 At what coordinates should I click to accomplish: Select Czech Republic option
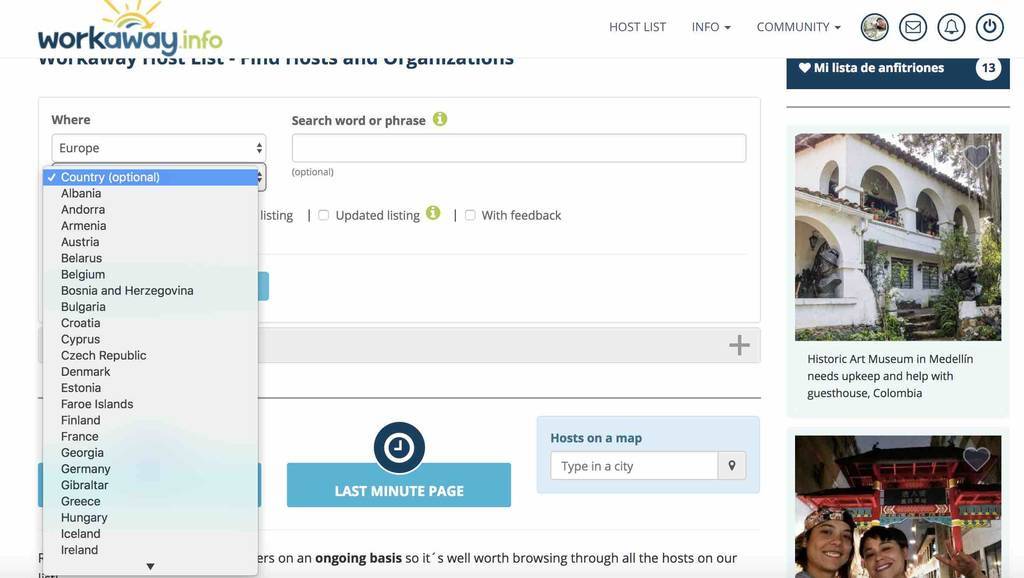pyautogui.click(x=150, y=355)
